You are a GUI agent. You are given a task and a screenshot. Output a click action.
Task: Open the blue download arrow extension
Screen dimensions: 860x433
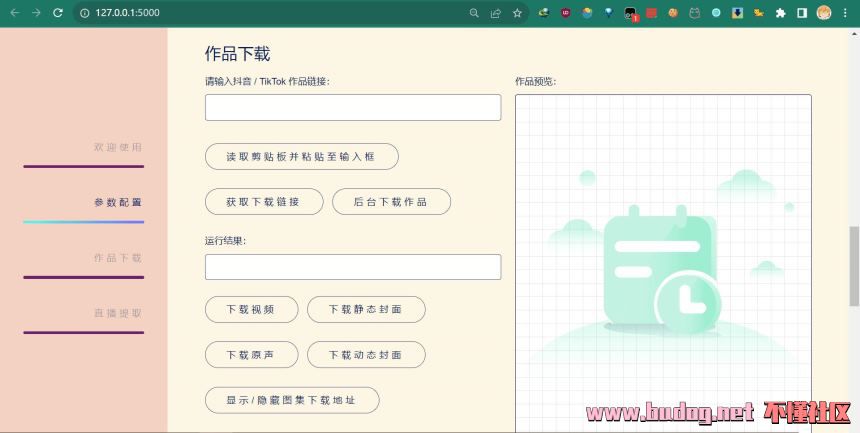pyautogui.click(x=737, y=13)
